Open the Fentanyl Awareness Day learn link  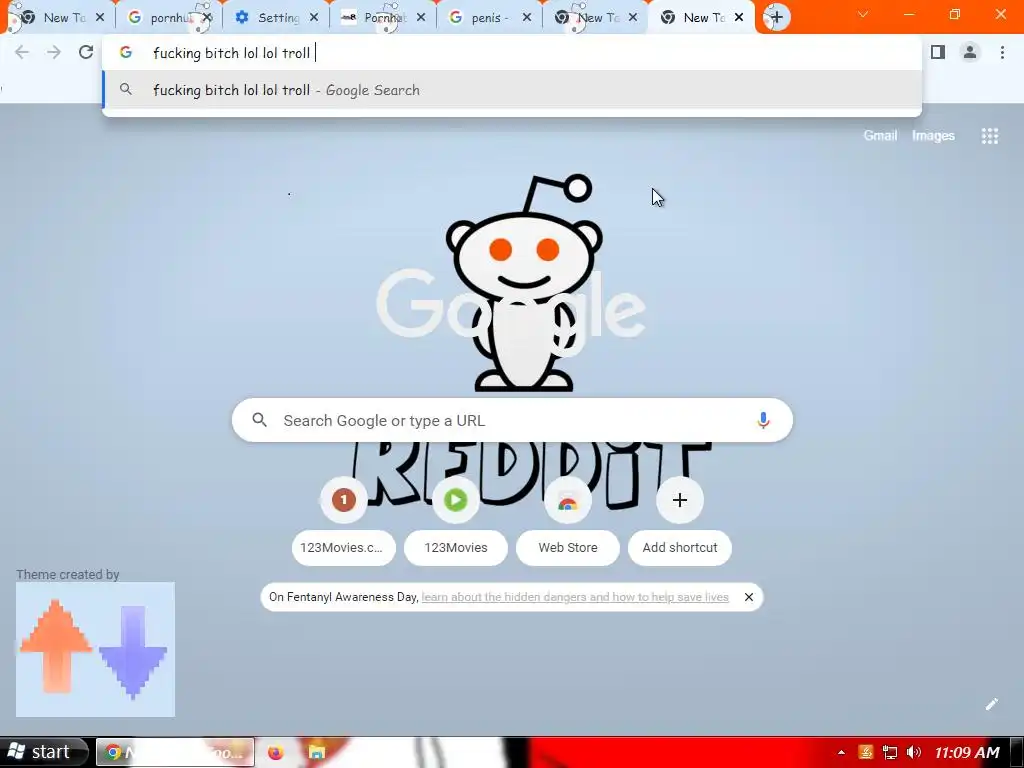tap(575, 597)
